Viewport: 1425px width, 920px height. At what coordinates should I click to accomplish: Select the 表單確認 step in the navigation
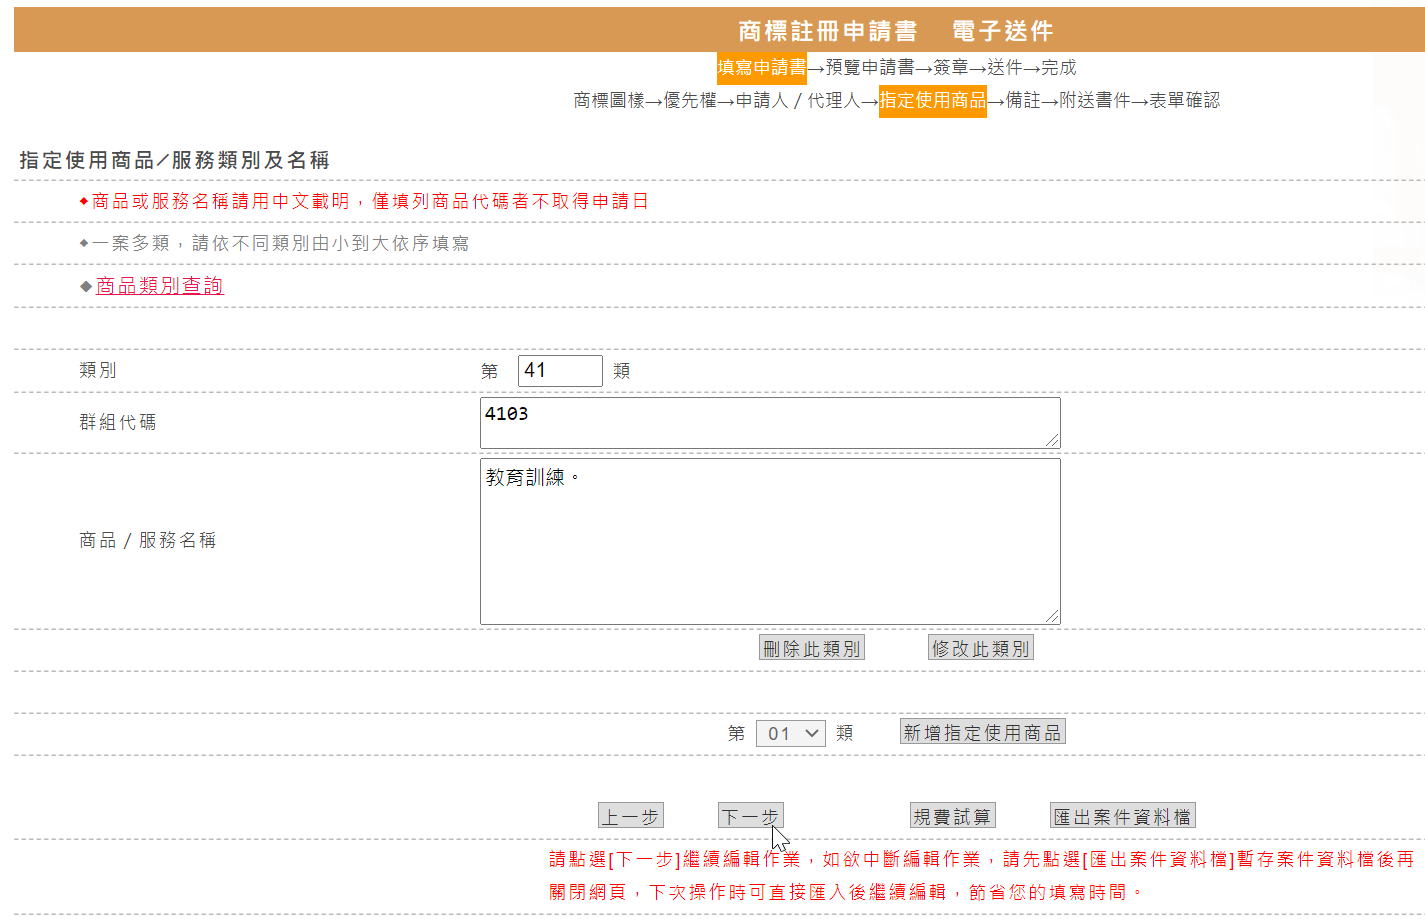[x=1184, y=100]
